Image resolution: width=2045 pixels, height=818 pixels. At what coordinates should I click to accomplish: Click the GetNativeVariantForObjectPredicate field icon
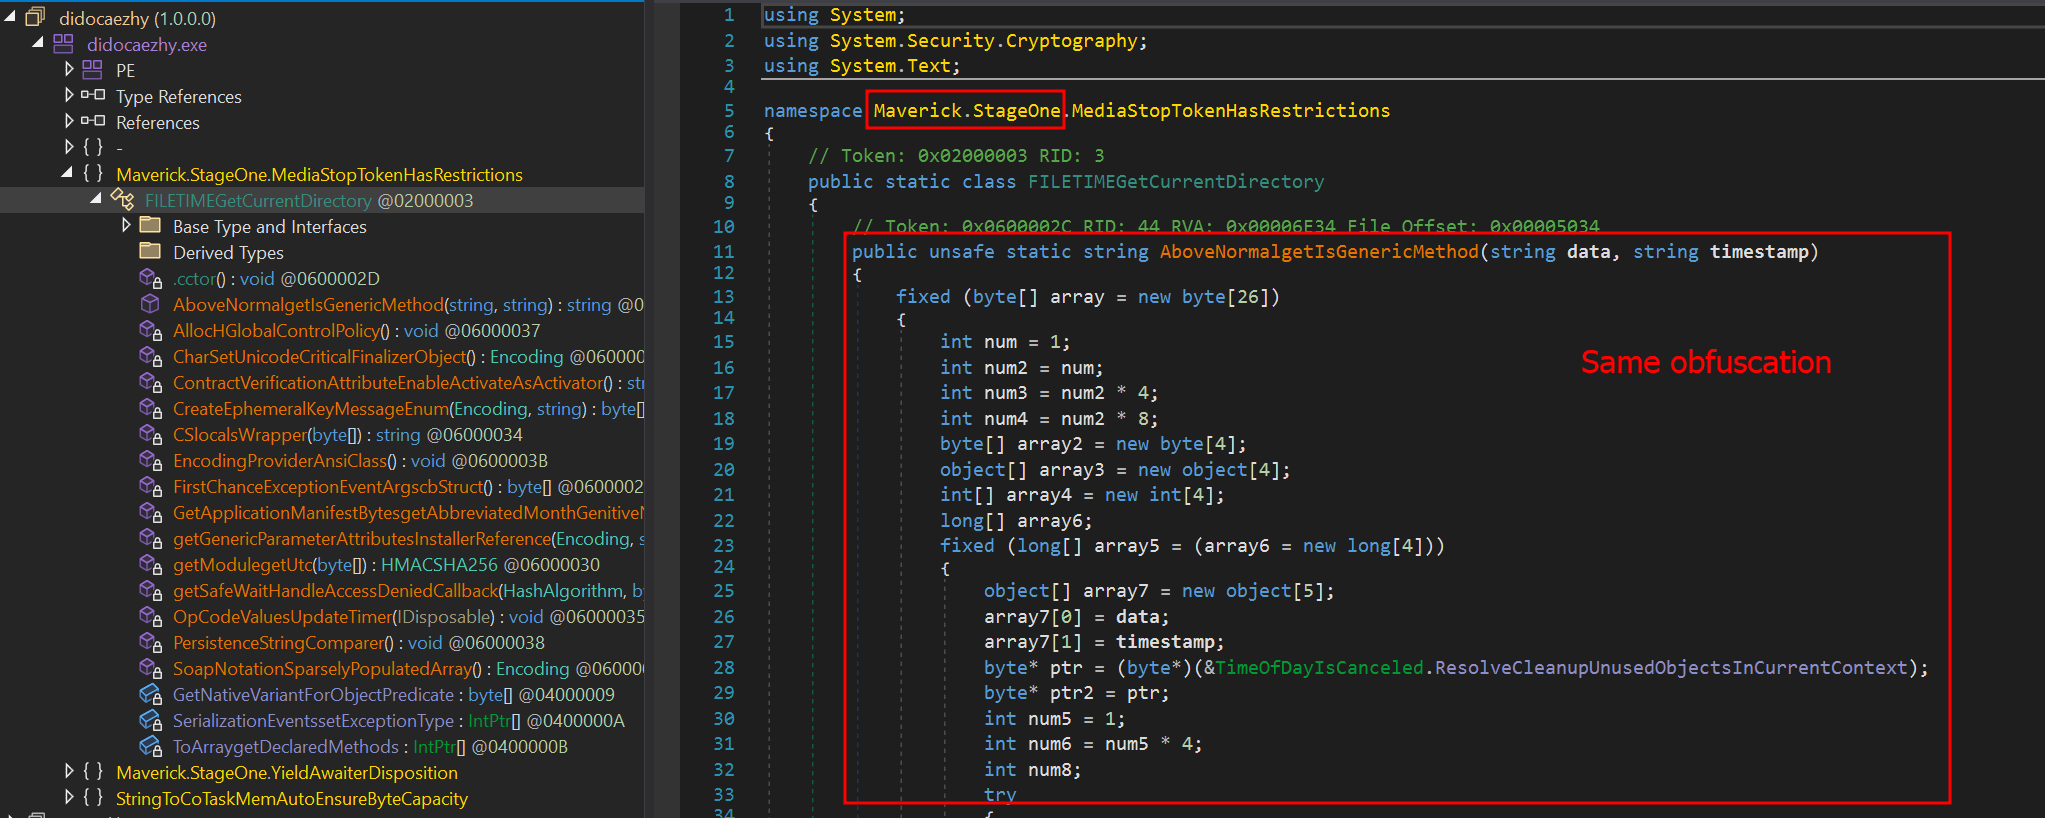[150, 694]
